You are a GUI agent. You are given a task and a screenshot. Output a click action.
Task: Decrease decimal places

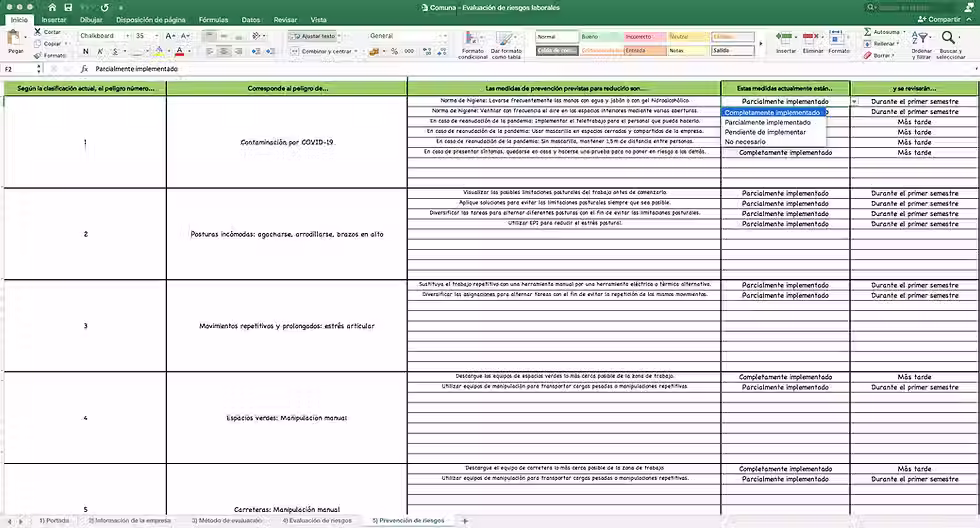click(x=442, y=51)
